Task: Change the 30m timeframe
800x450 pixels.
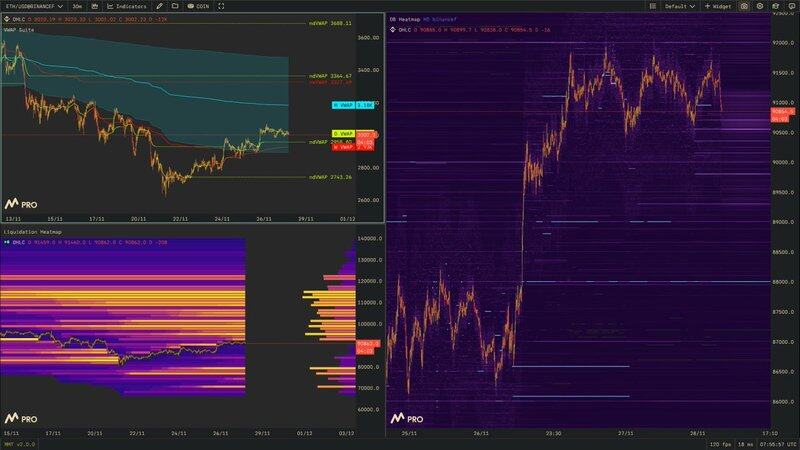Action: (77, 6)
